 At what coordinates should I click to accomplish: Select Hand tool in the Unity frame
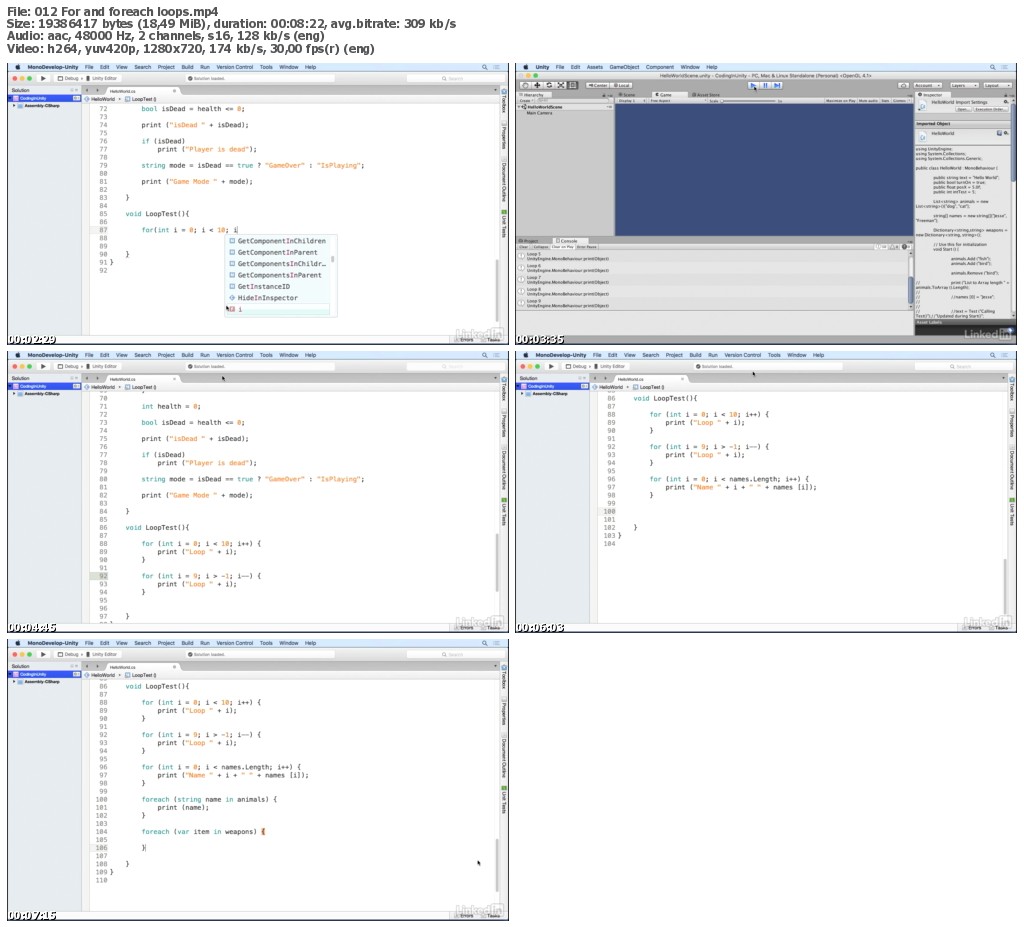click(525, 86)
